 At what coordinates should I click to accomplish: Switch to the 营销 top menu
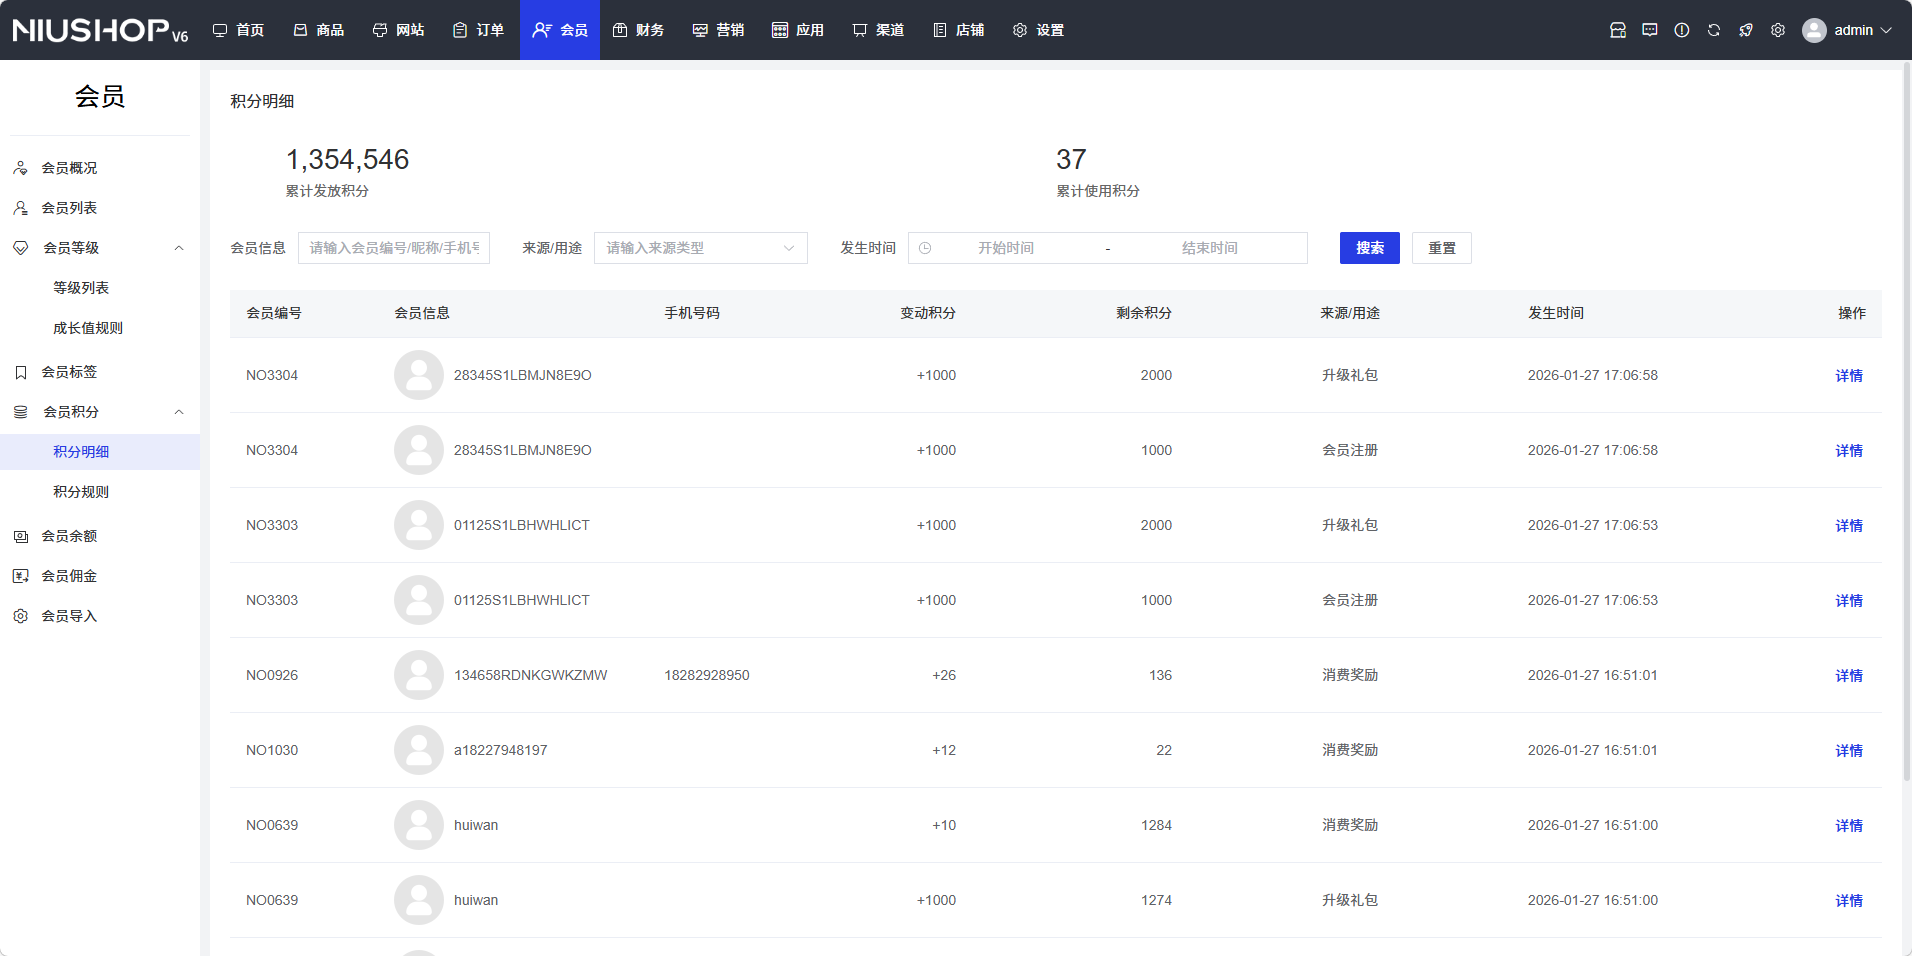[718, 30]
